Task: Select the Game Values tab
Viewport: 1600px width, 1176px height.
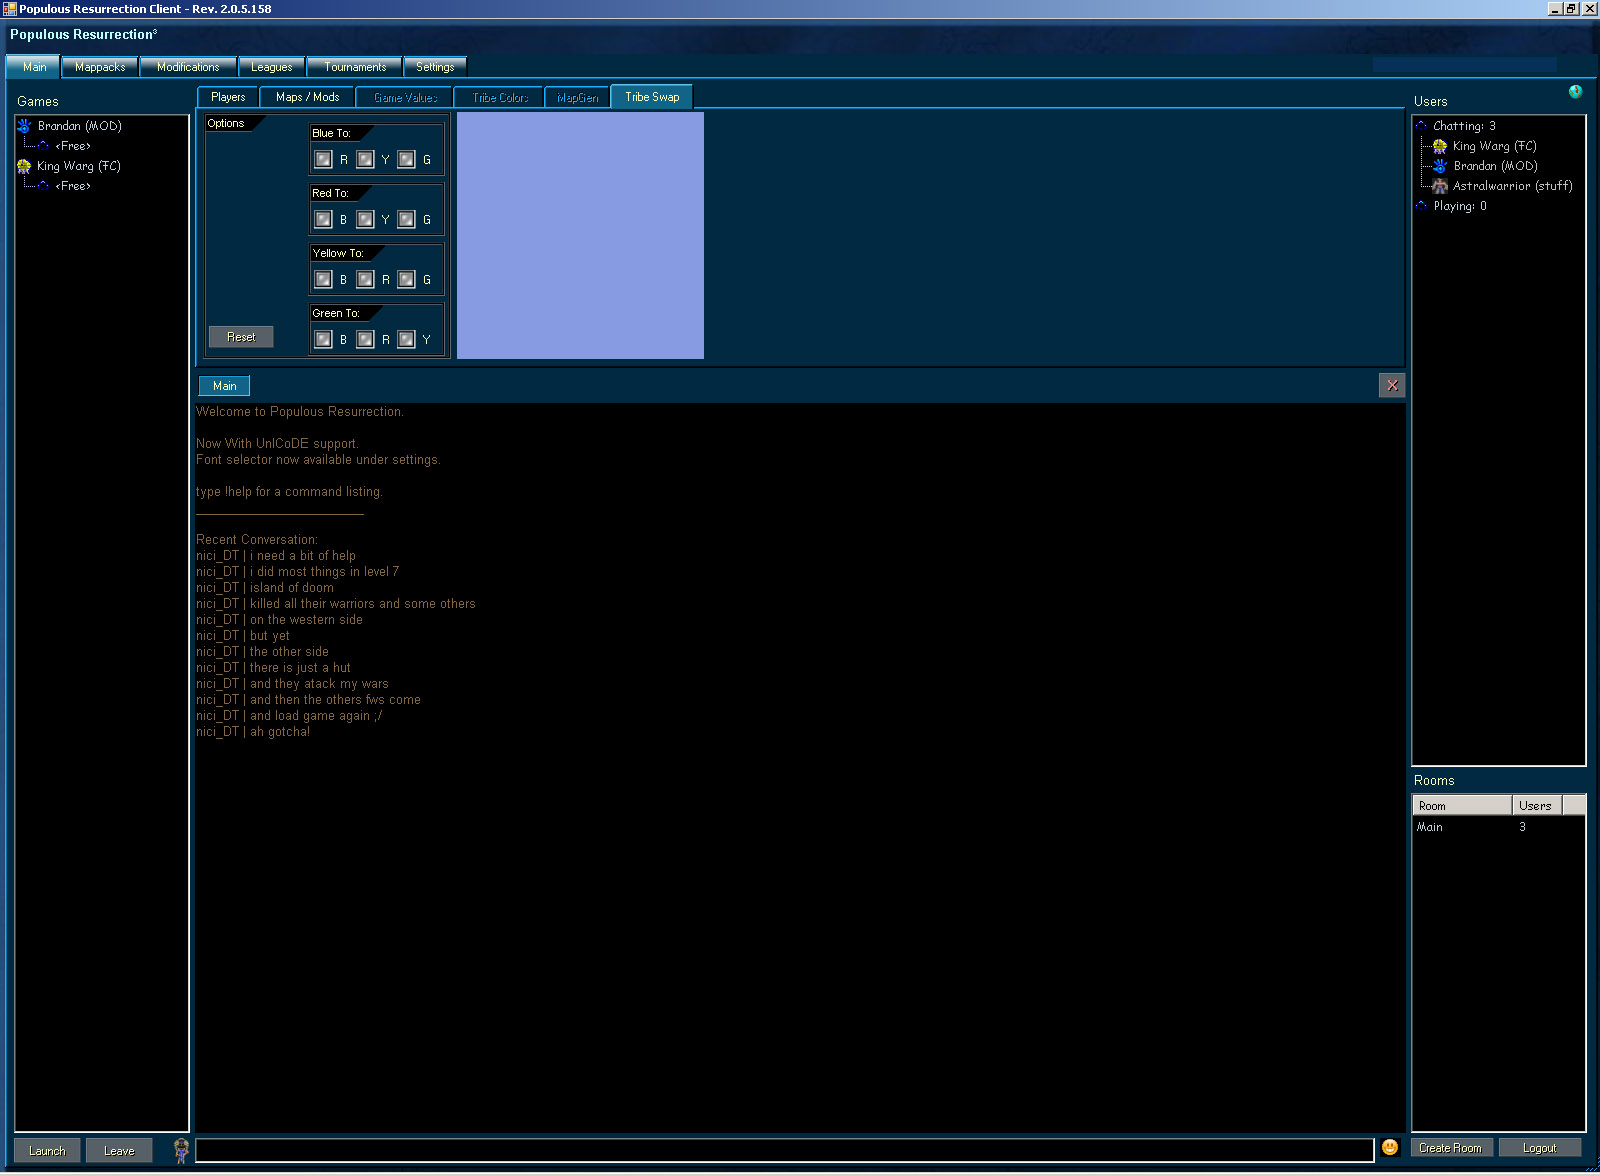Action: point(405,97)
